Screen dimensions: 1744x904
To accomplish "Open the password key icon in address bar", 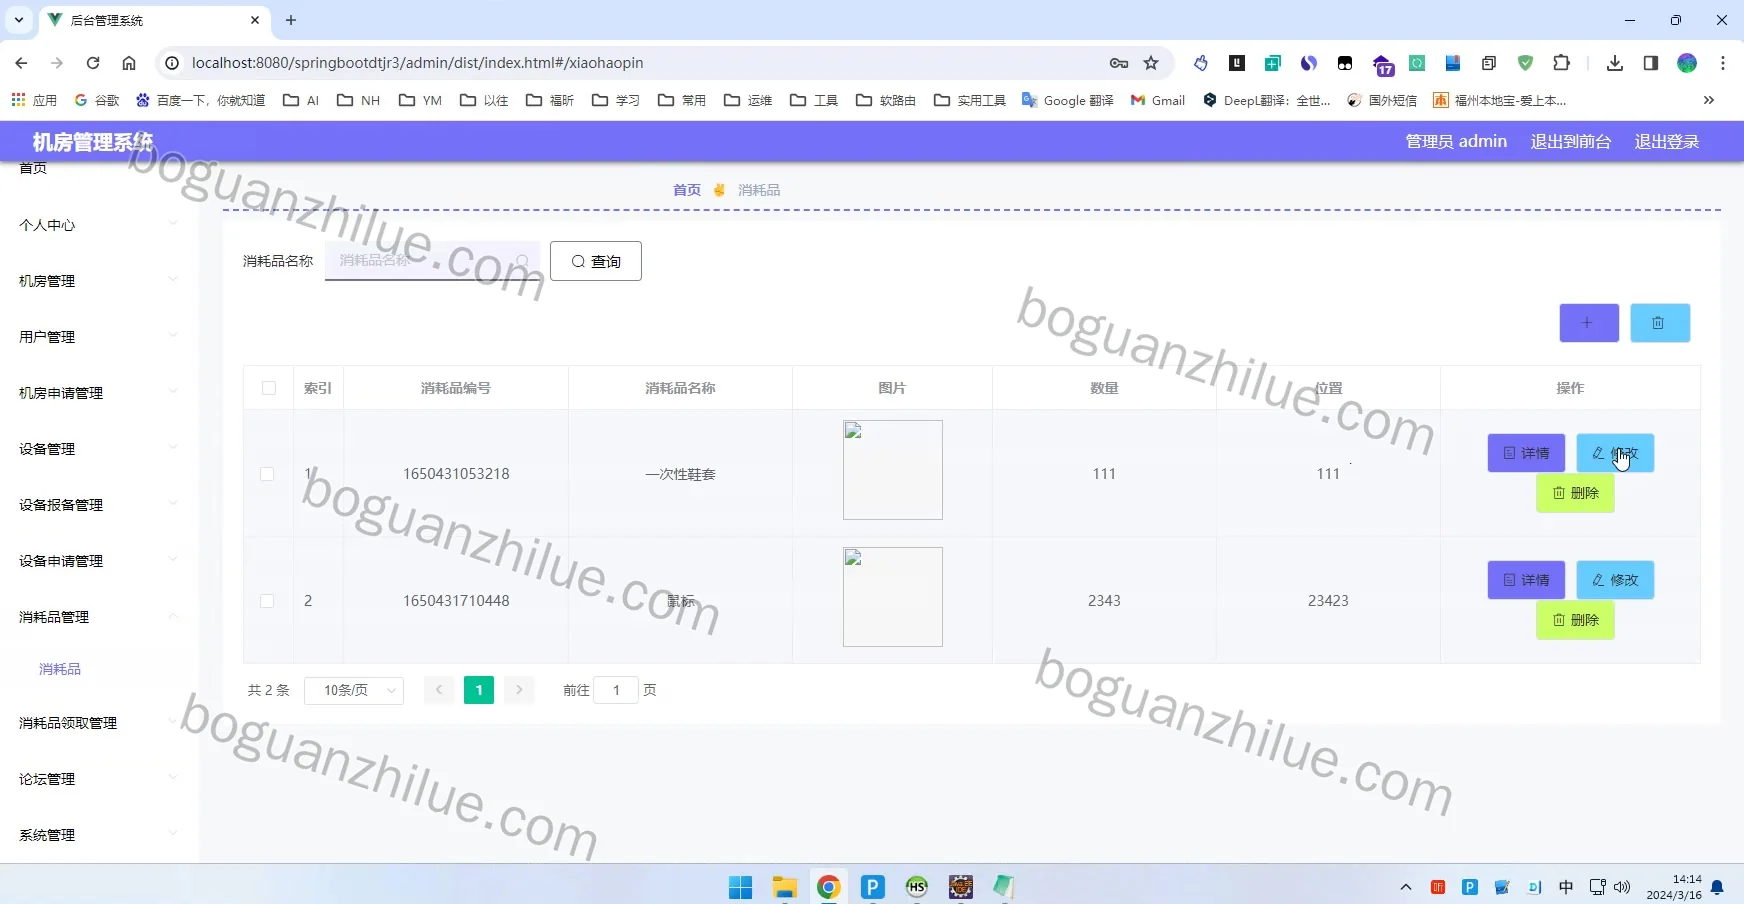I will point(1119,63).
